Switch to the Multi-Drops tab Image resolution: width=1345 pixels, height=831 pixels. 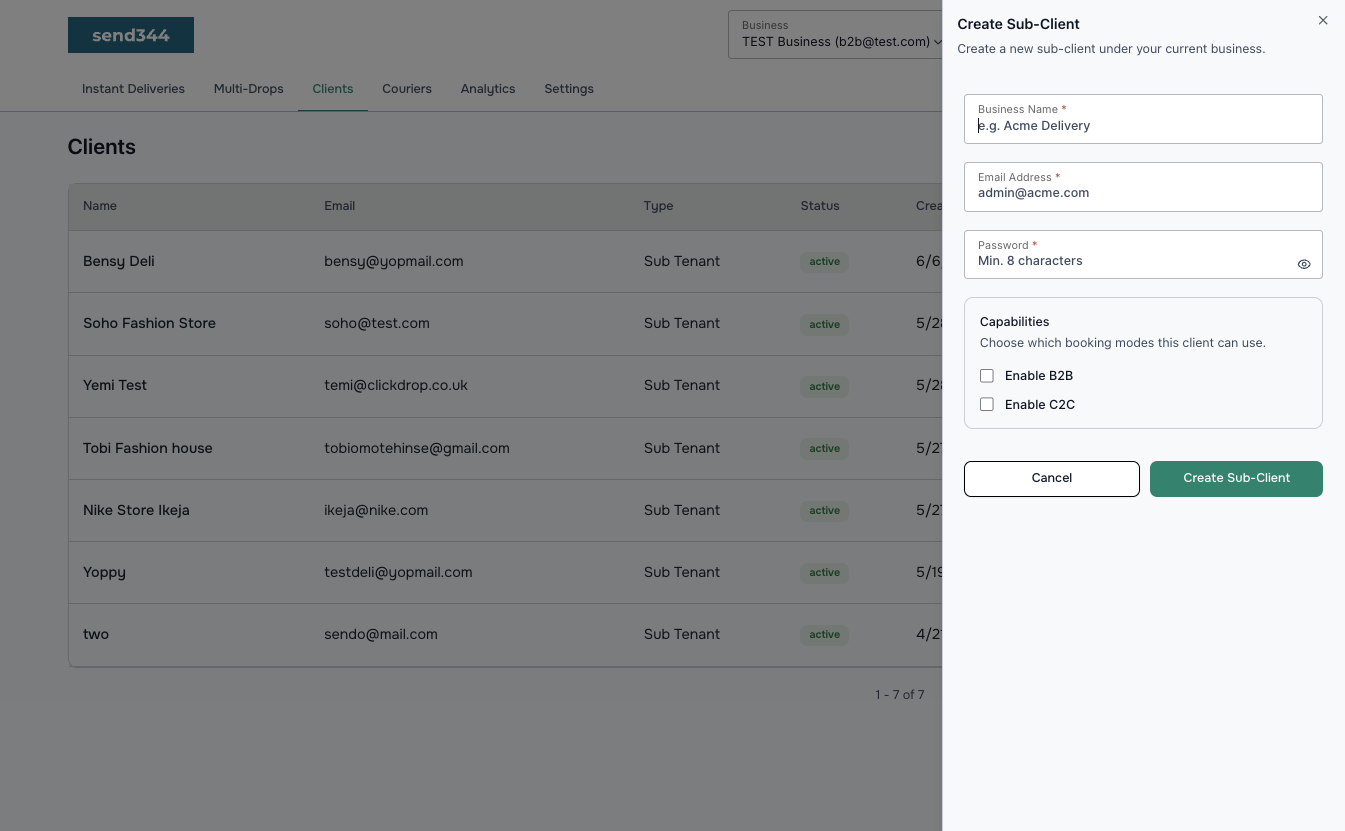tap(249, 89)
